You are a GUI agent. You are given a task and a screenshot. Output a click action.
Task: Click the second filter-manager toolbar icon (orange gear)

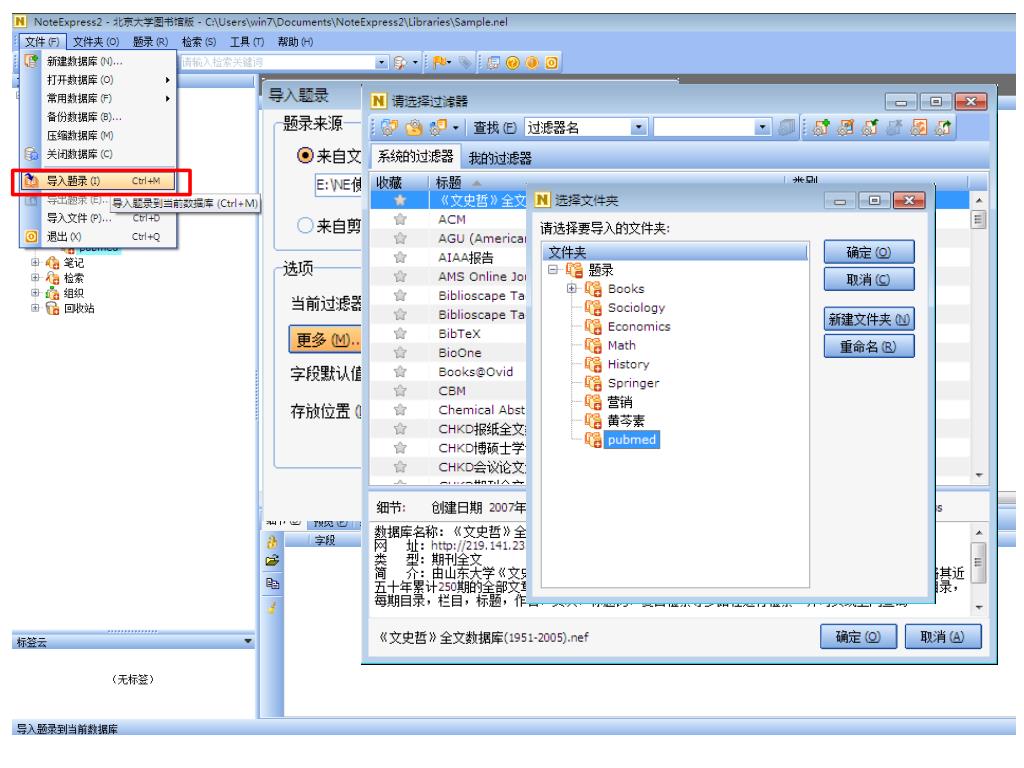tap(413, 127)
